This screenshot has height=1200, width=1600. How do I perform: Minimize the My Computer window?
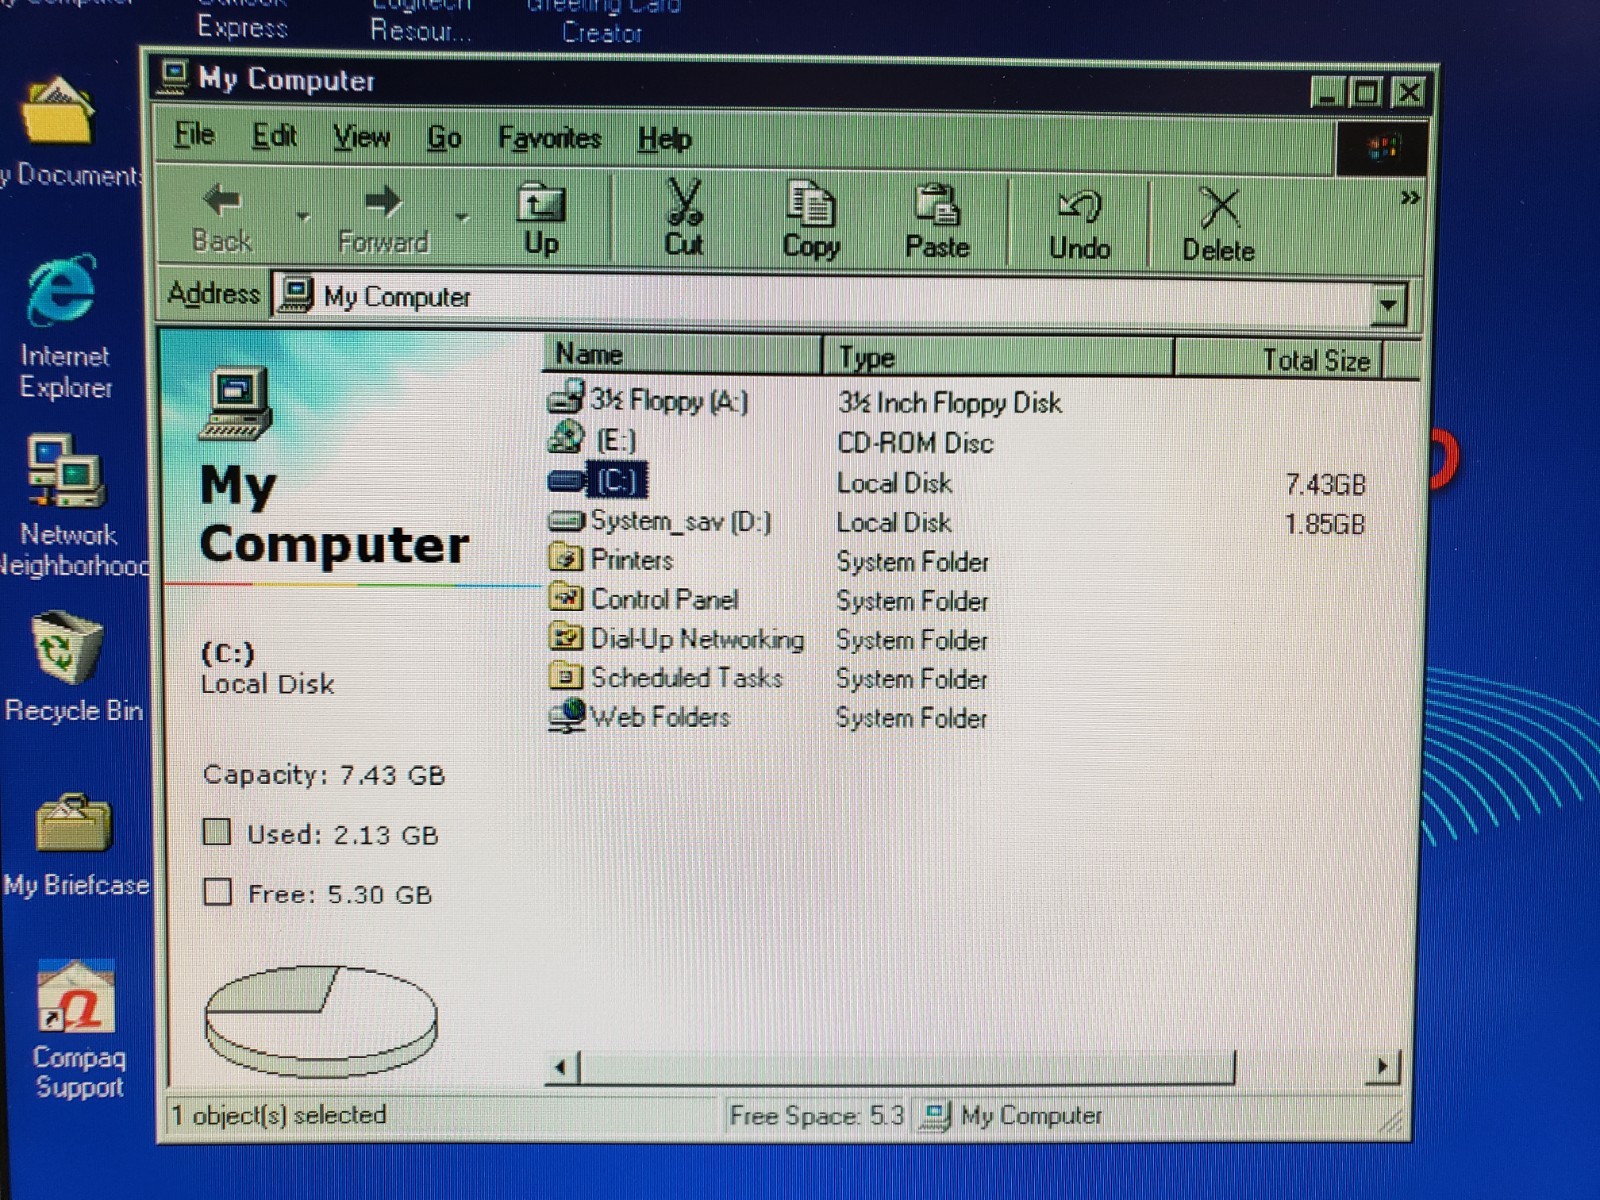coord(1327,93)
